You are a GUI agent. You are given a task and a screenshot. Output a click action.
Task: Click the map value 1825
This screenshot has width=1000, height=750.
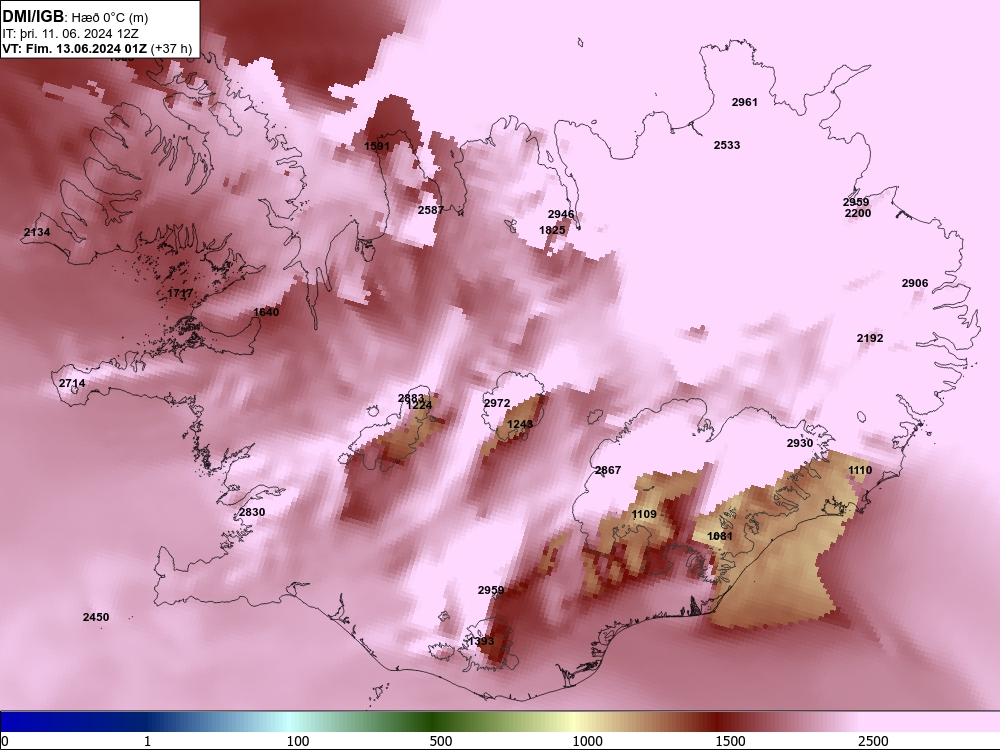pos(552,230)
